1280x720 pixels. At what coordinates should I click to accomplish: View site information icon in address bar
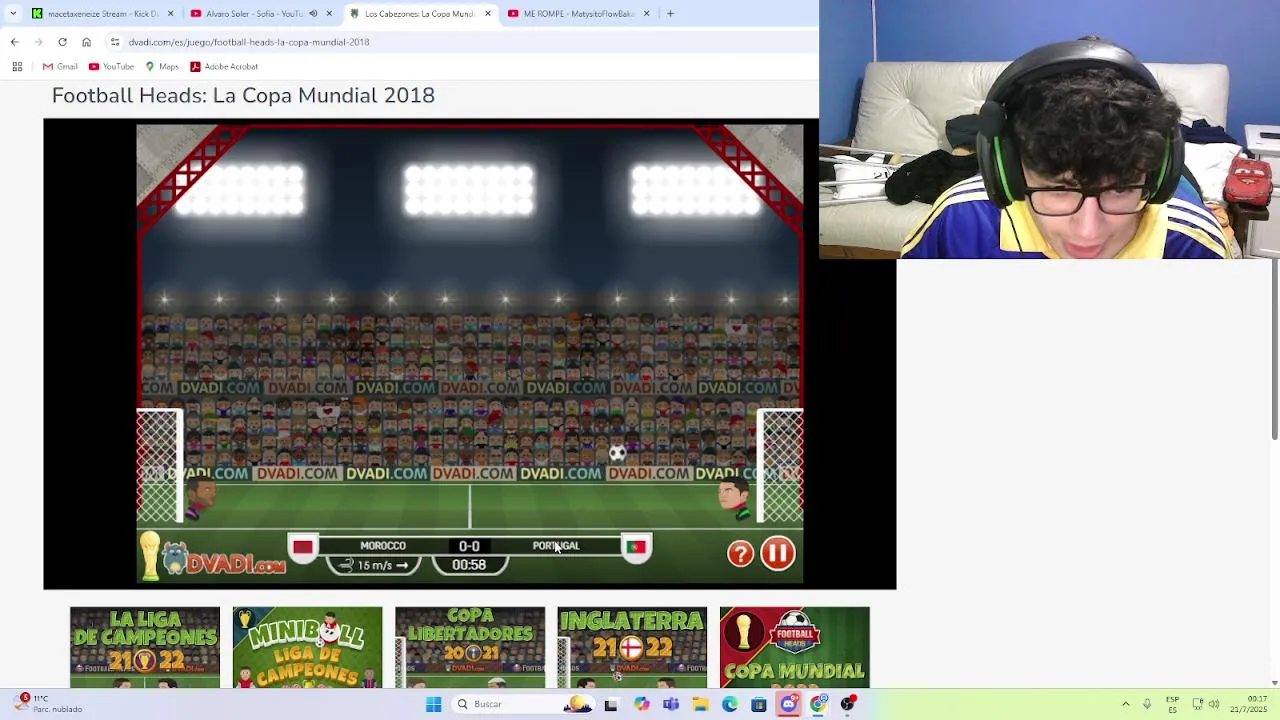pos(115,42)
